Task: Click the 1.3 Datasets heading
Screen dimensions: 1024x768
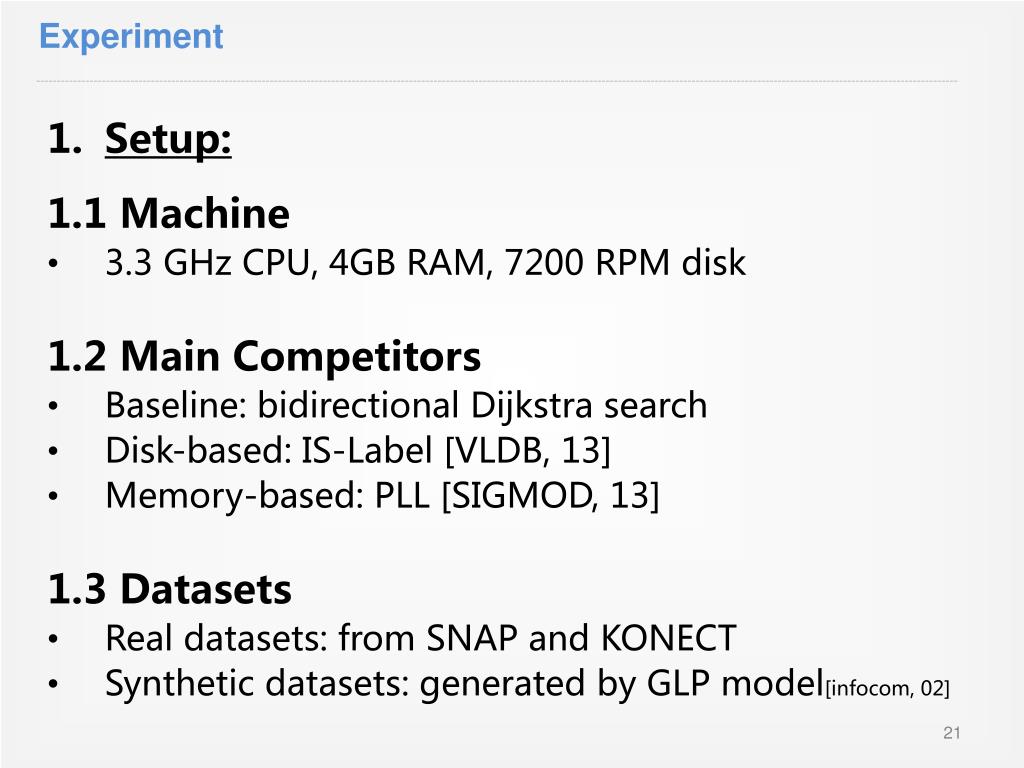Action: tap(170, 589)
